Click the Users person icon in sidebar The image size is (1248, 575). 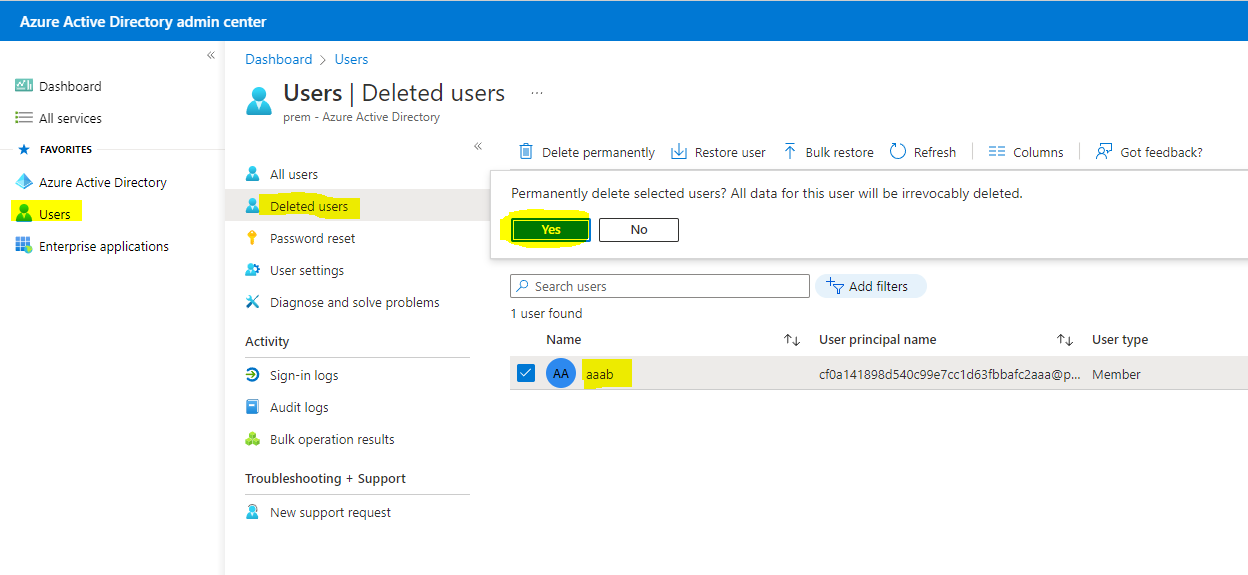coord(24,214)
